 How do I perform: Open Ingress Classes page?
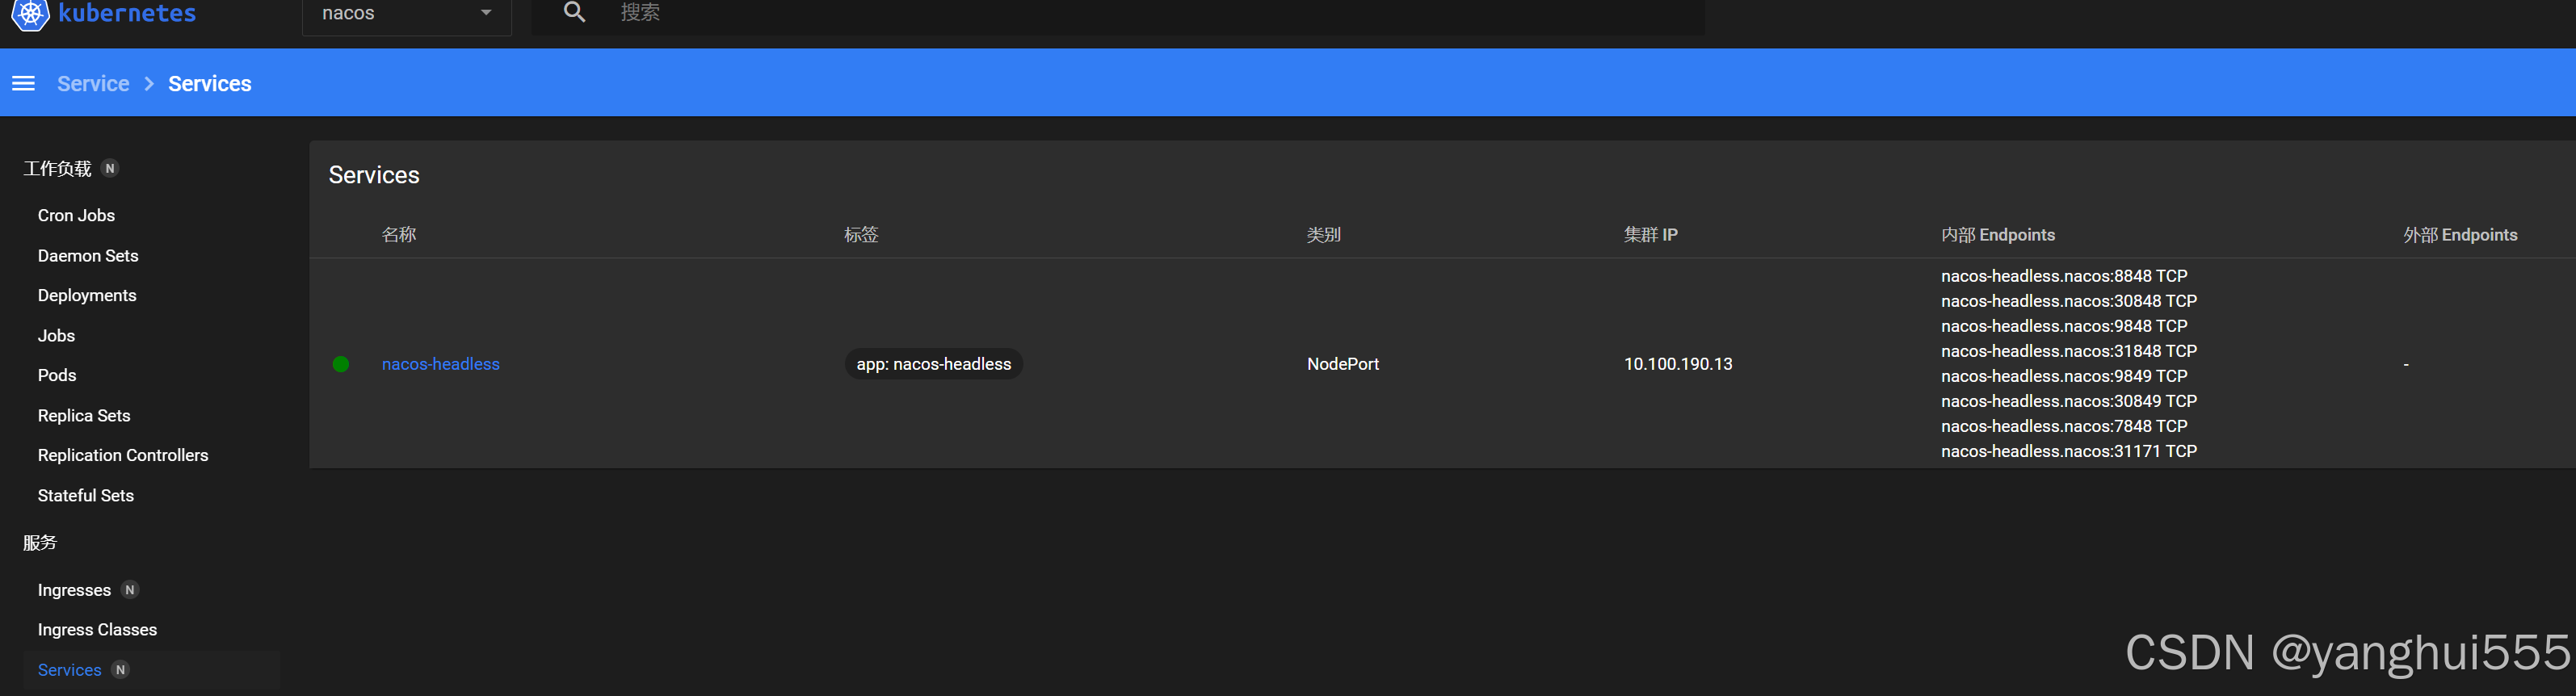tap(97, 629)
